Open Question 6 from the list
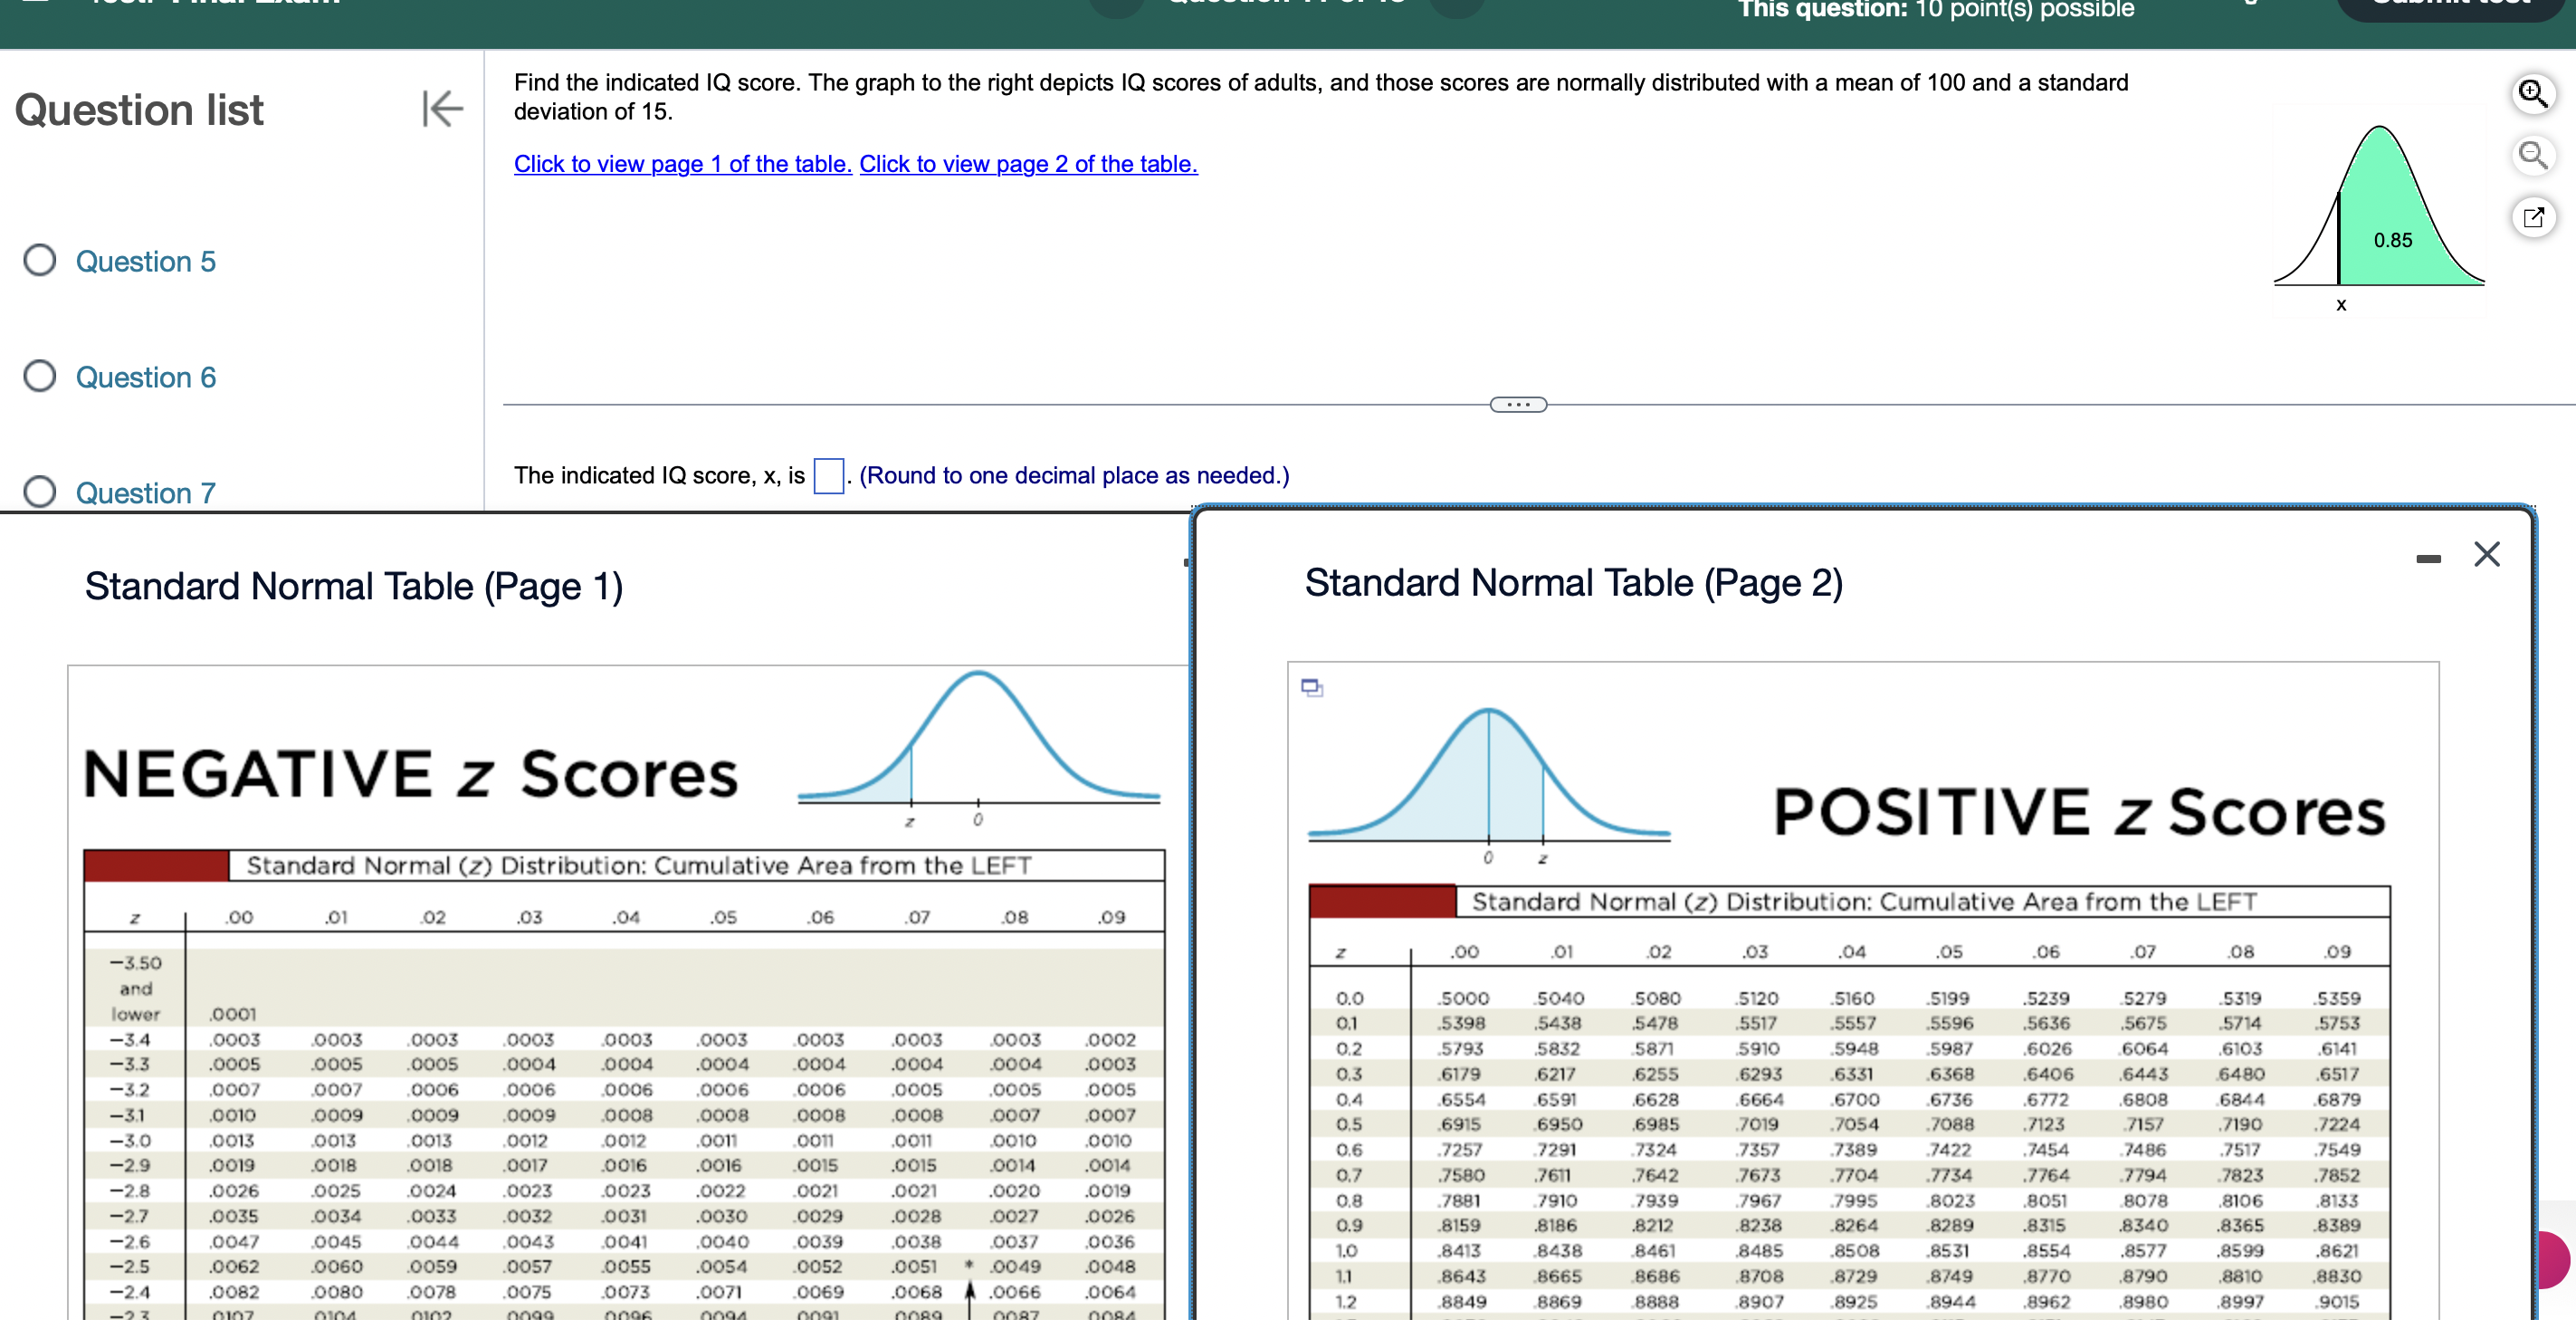 146,378
